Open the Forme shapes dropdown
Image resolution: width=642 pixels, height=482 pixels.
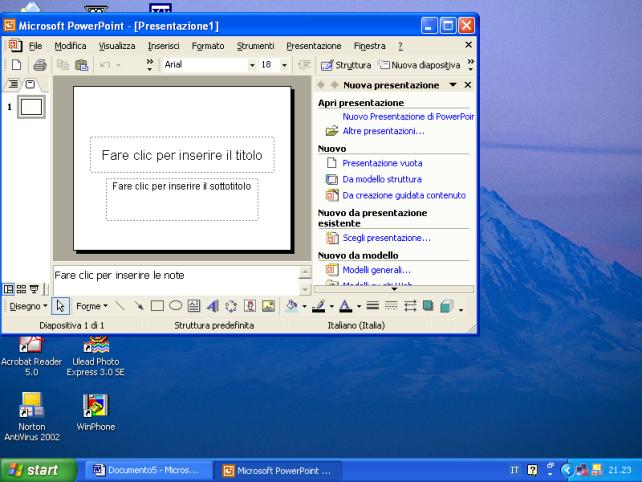pos(92,306)
